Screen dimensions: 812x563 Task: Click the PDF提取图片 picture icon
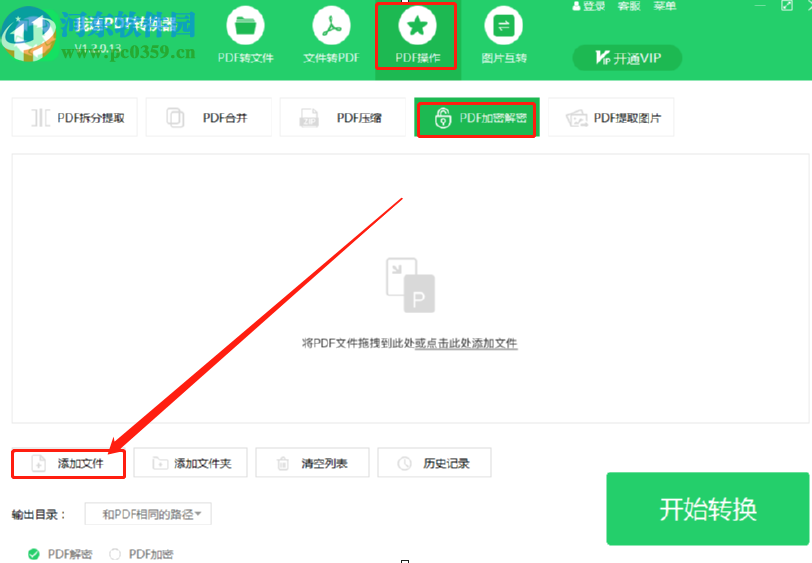point(576,118)
